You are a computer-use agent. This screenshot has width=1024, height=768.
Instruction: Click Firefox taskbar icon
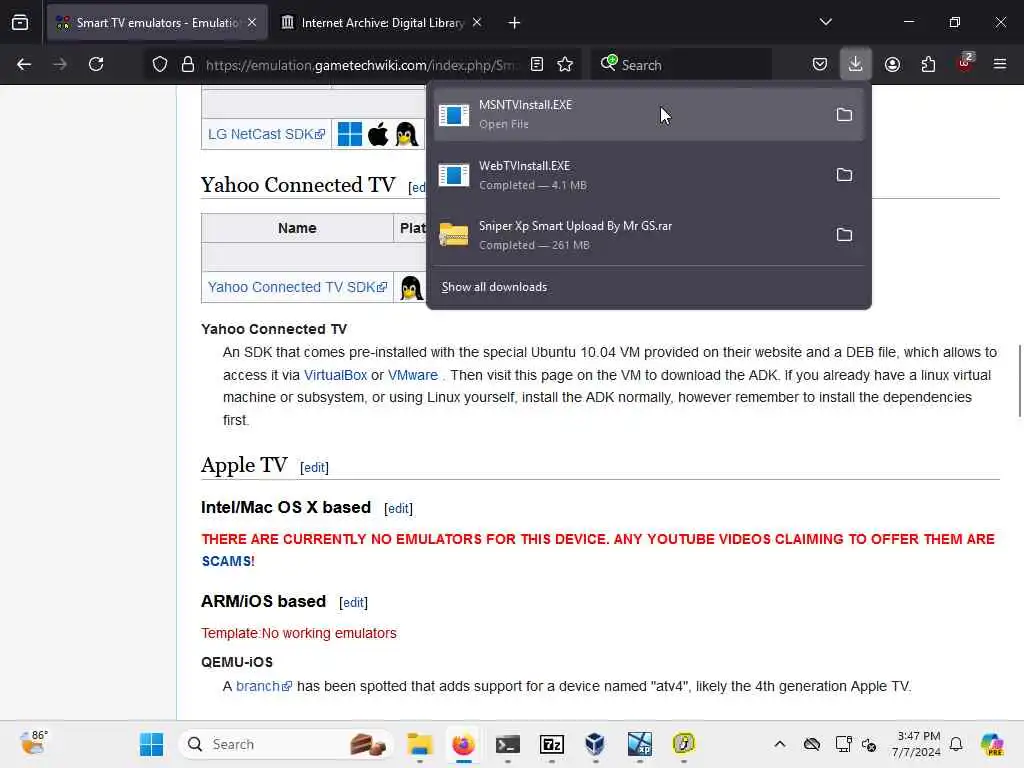463,744
